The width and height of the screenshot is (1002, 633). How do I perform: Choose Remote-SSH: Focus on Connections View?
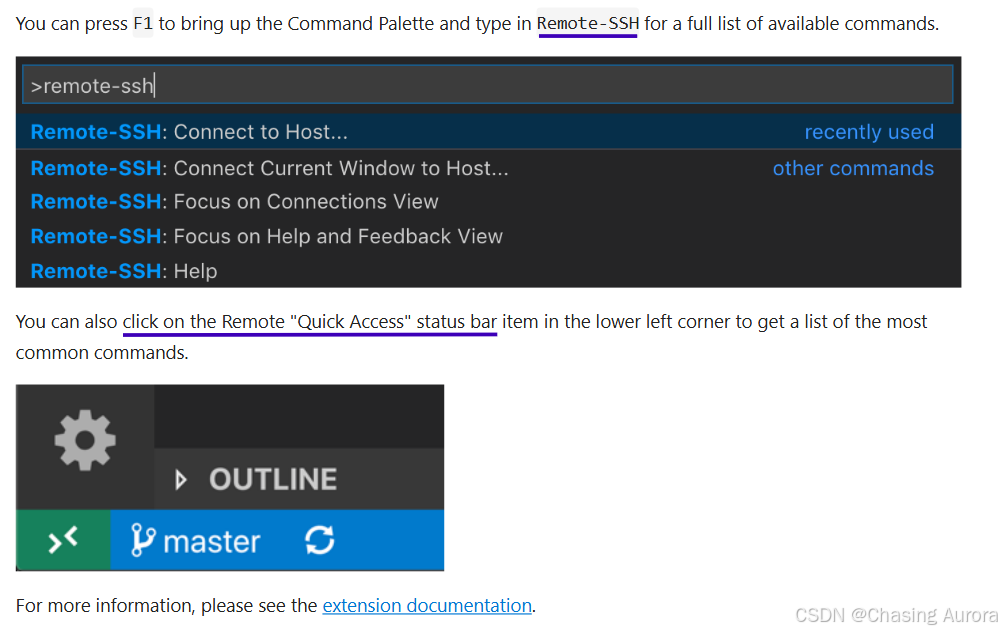488,202
